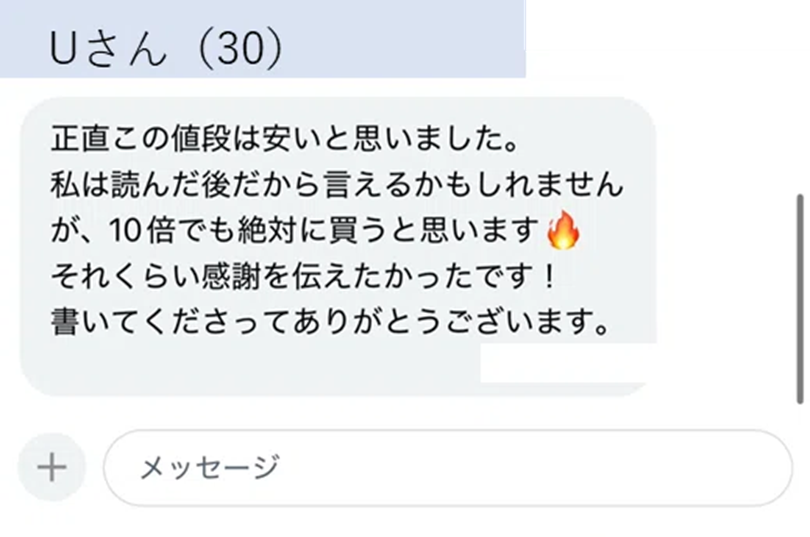Select the Uさん（30） header label
Viewport: 810px width, 537px height.
pos(166,49)
